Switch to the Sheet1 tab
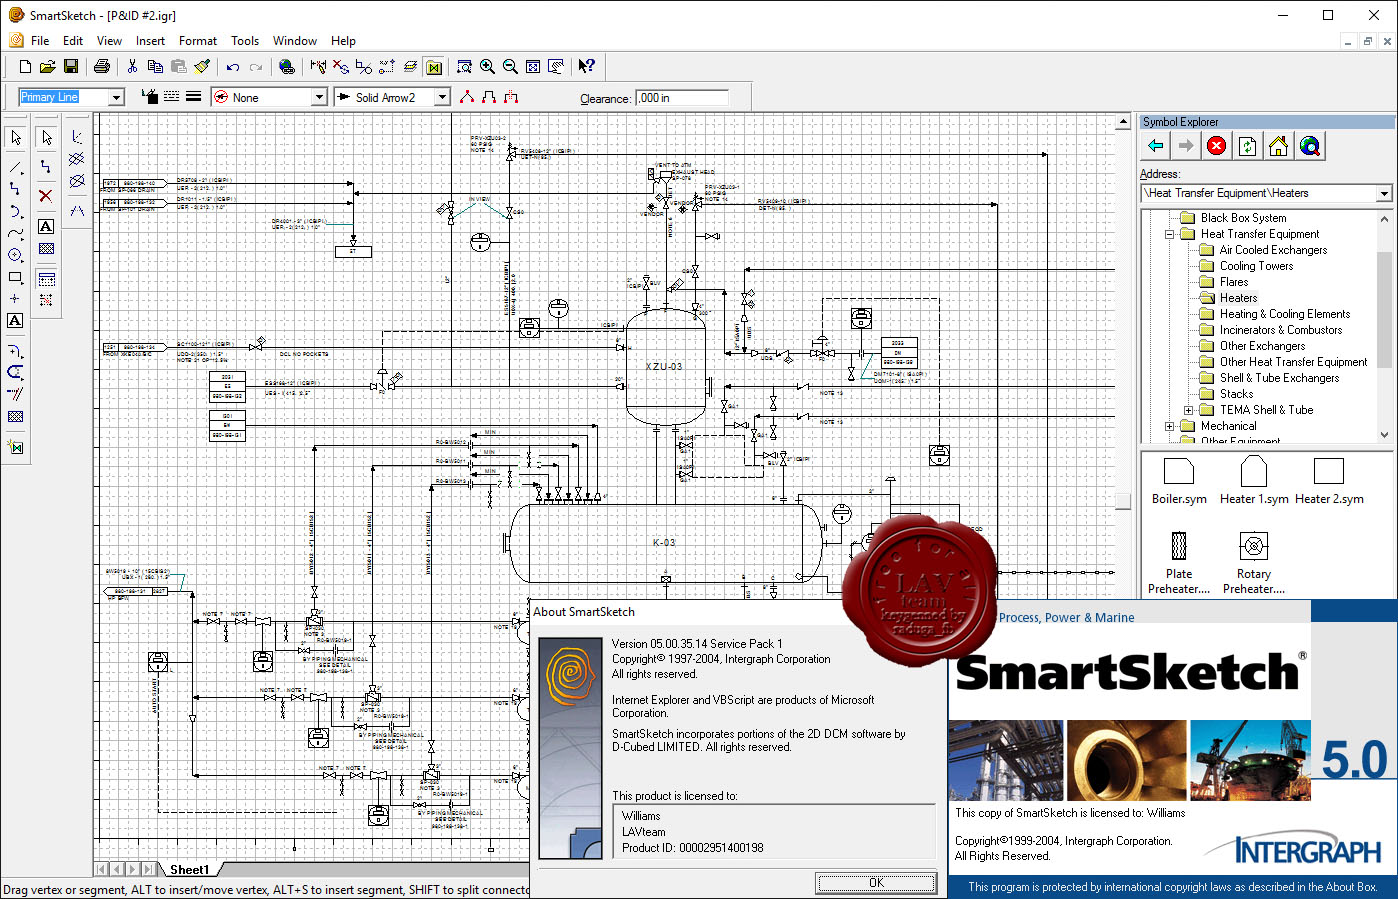Screen dimensions: 1398x899 pyautogui.click(x=190, y=870)
